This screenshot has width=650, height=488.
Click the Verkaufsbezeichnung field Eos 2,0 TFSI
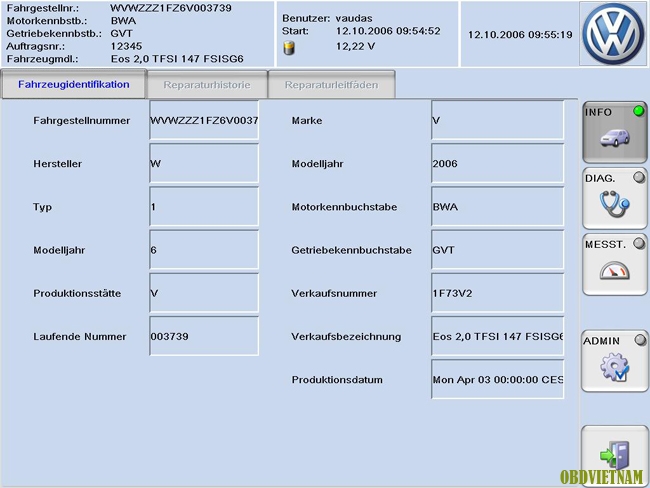(497, 336)
